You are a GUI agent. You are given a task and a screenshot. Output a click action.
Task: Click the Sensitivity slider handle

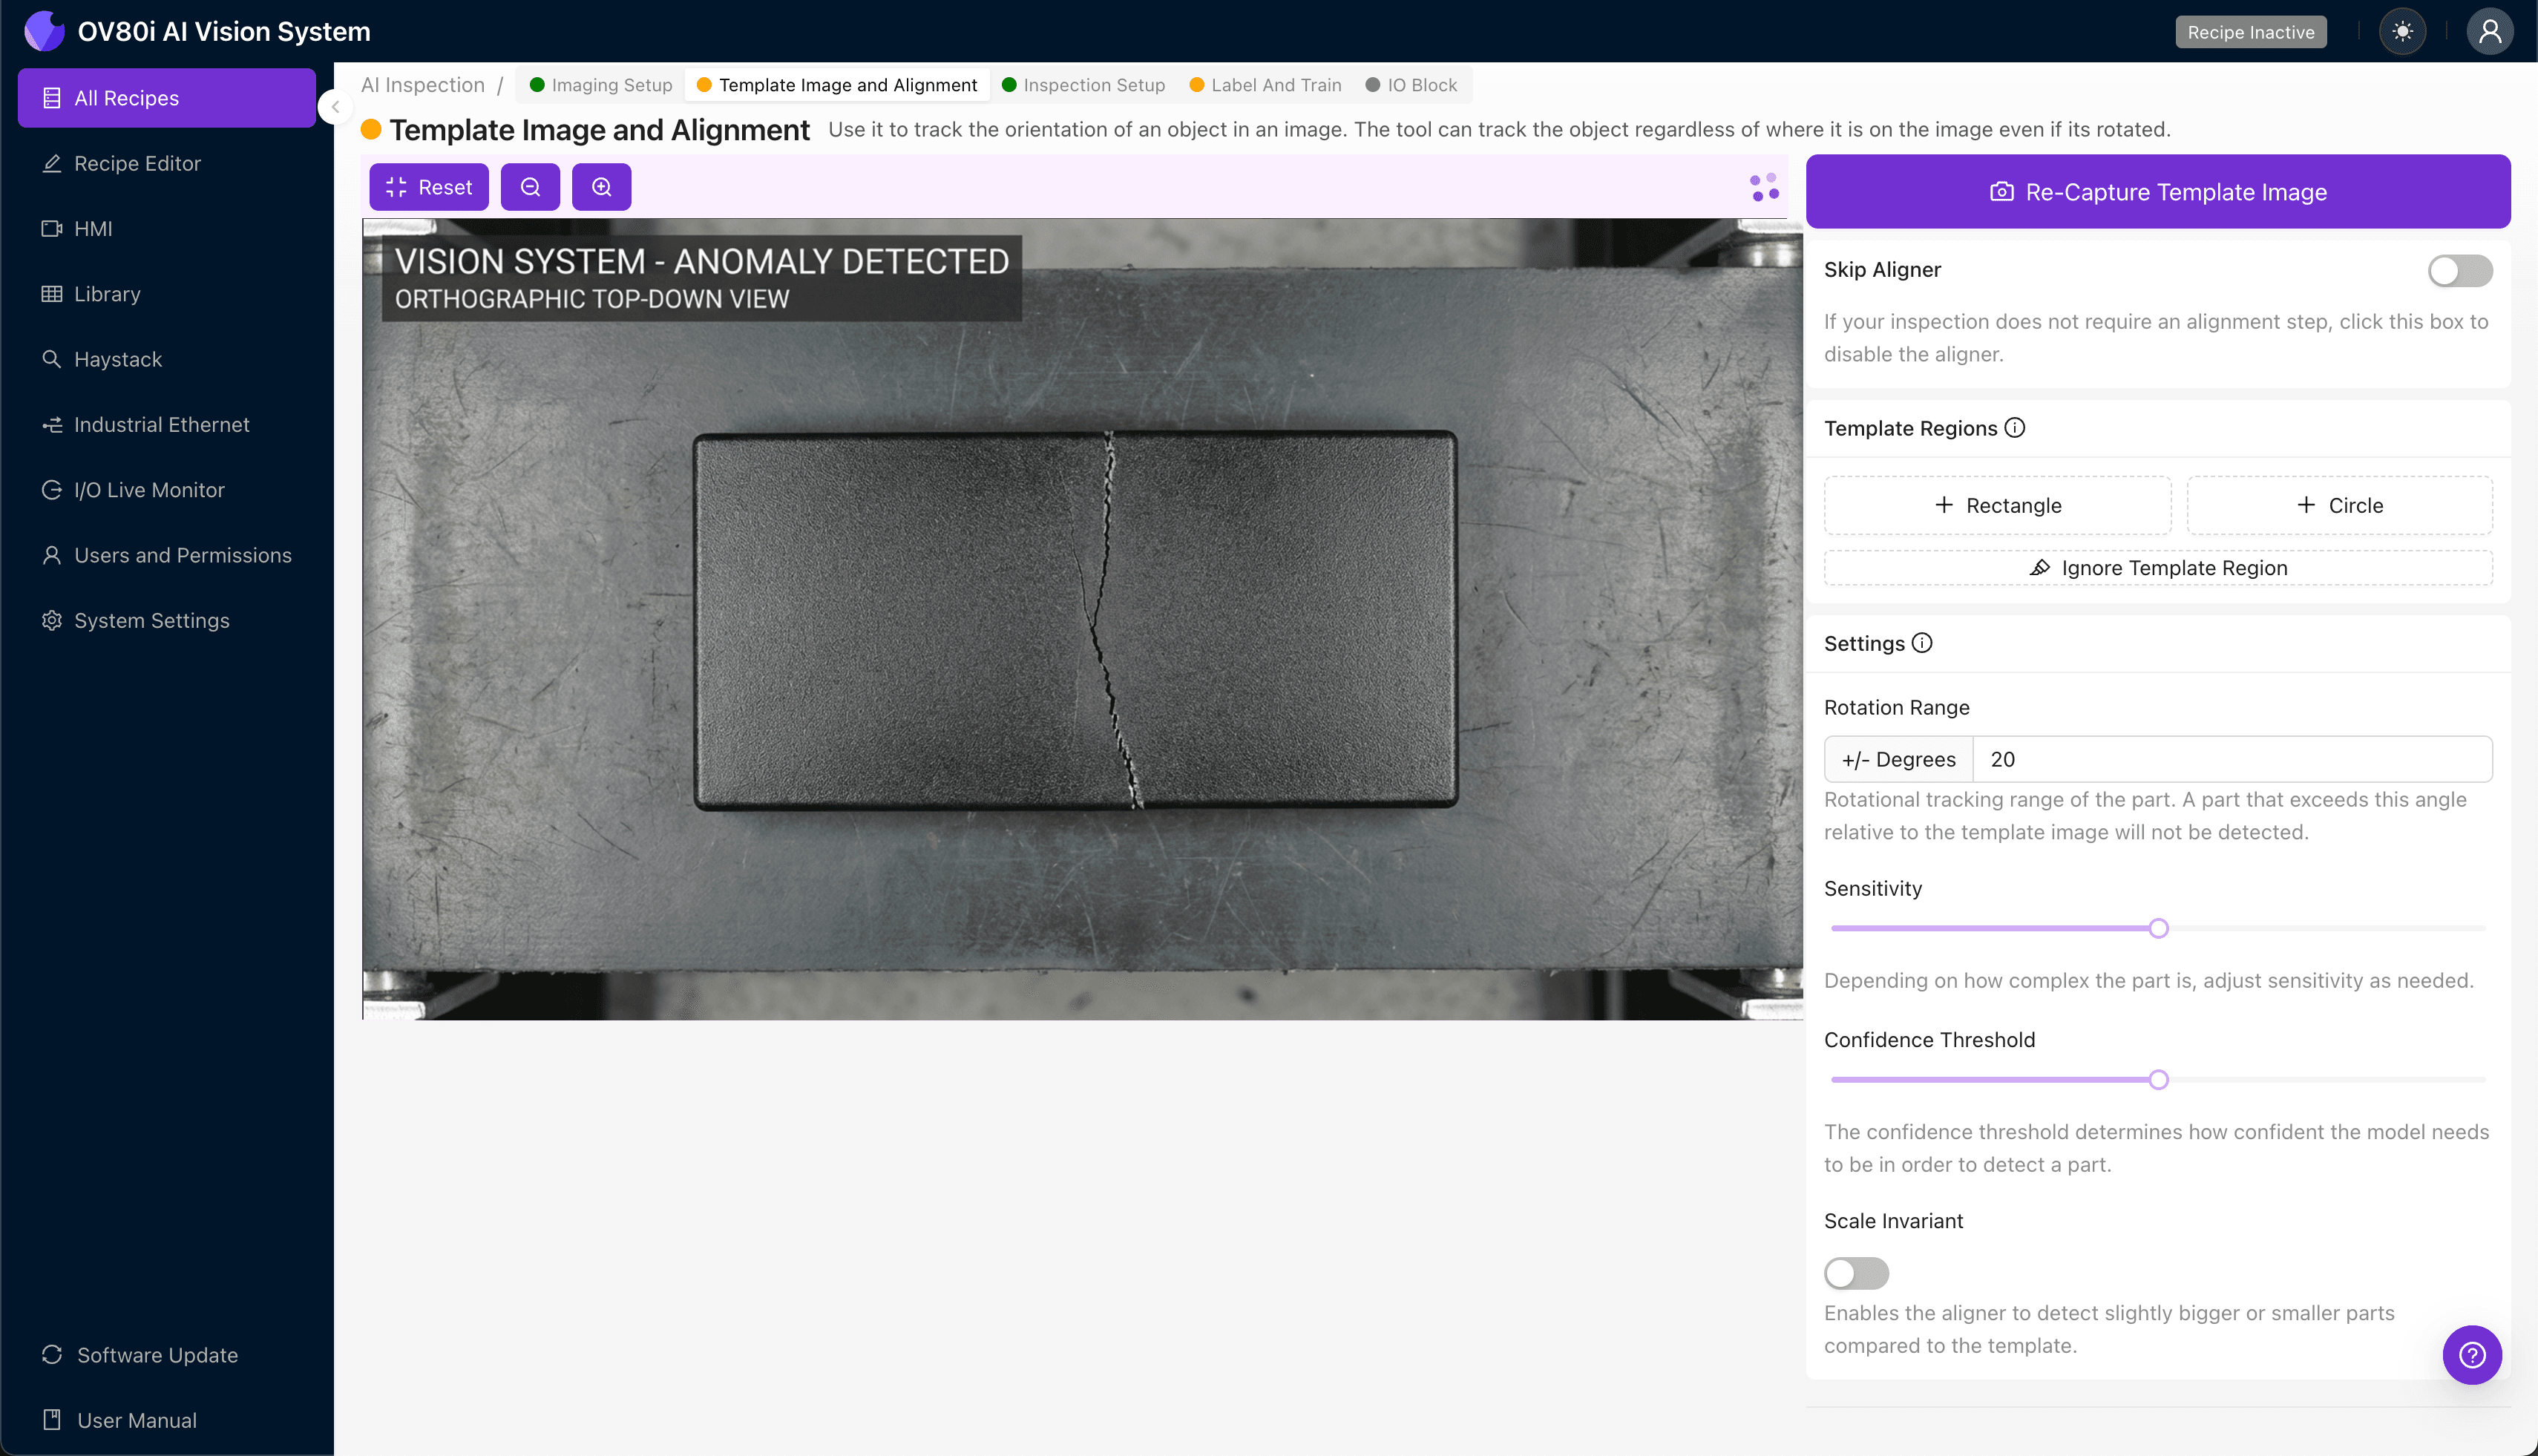tap(2158, 928)
